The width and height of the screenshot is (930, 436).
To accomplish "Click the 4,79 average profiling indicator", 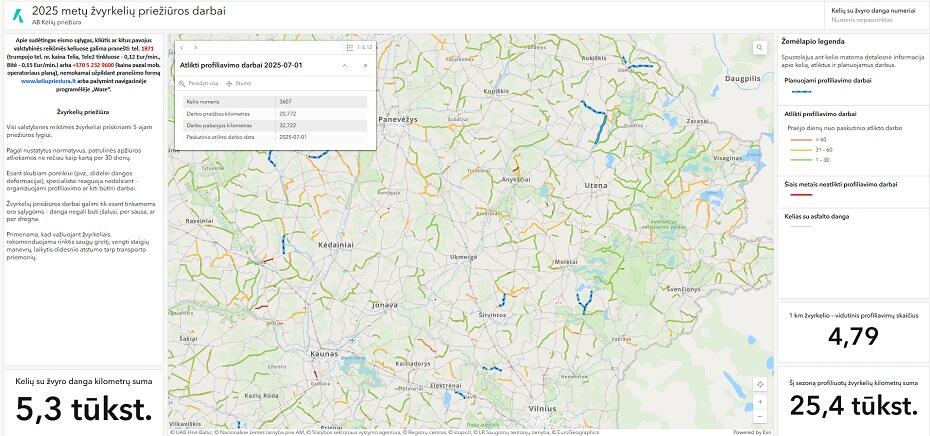I will tap(853, 336).
